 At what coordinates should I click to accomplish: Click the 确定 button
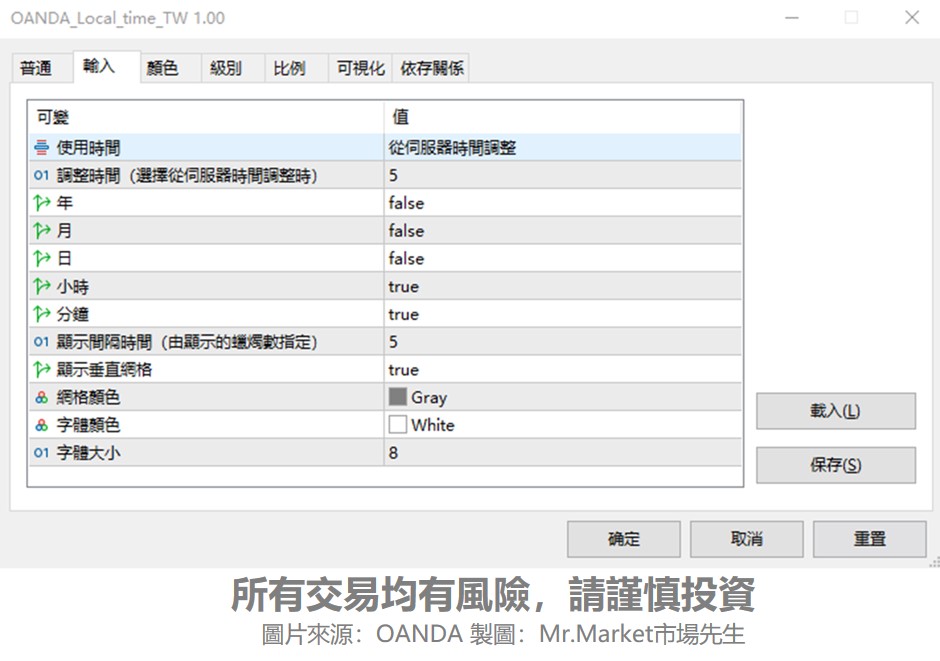[623, 539]
